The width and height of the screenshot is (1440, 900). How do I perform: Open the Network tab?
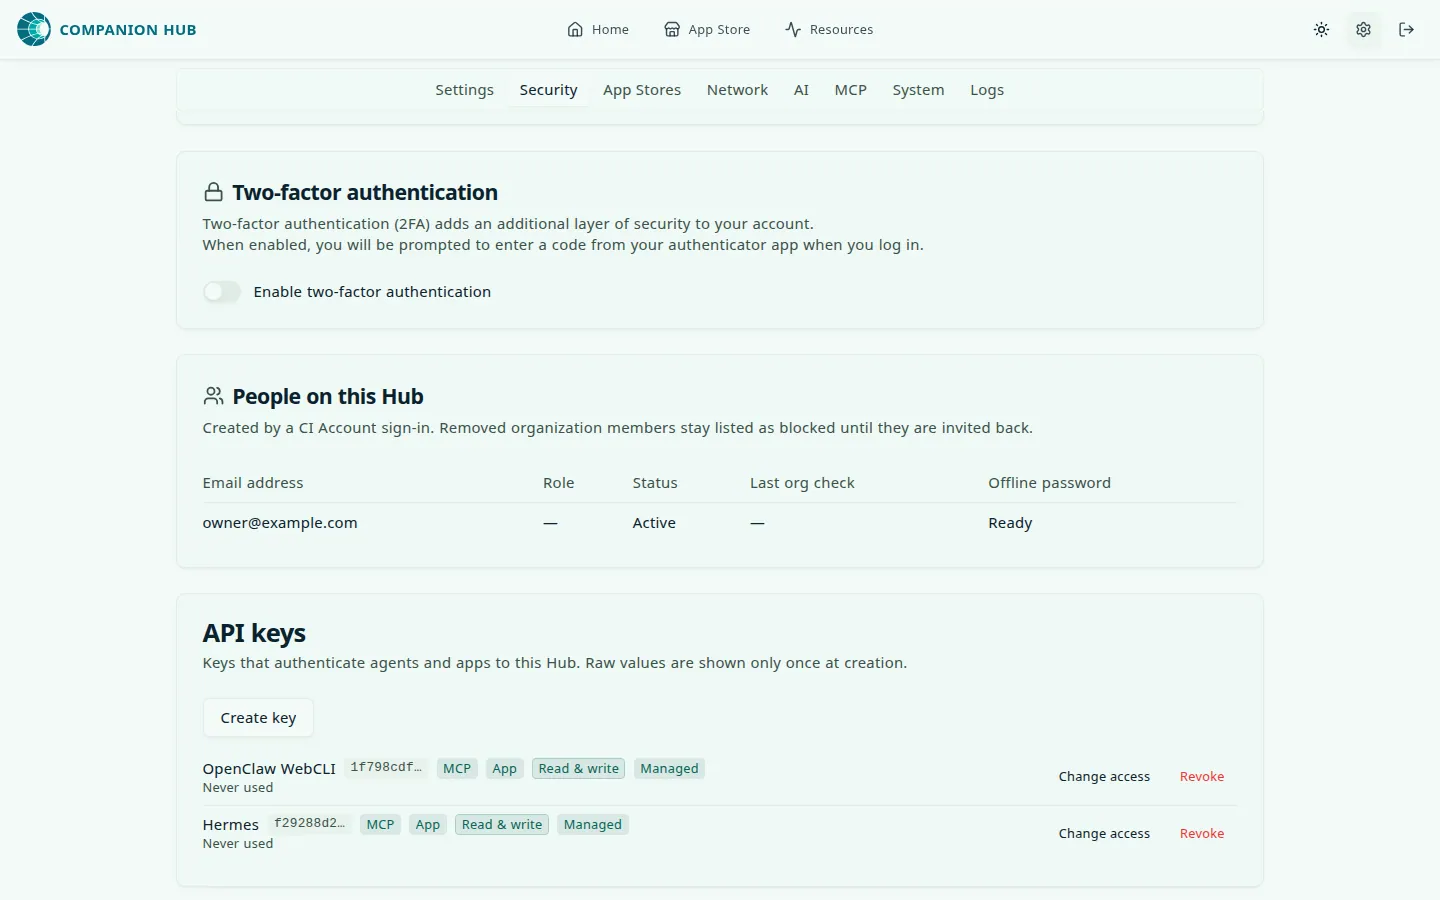(737, 90)
